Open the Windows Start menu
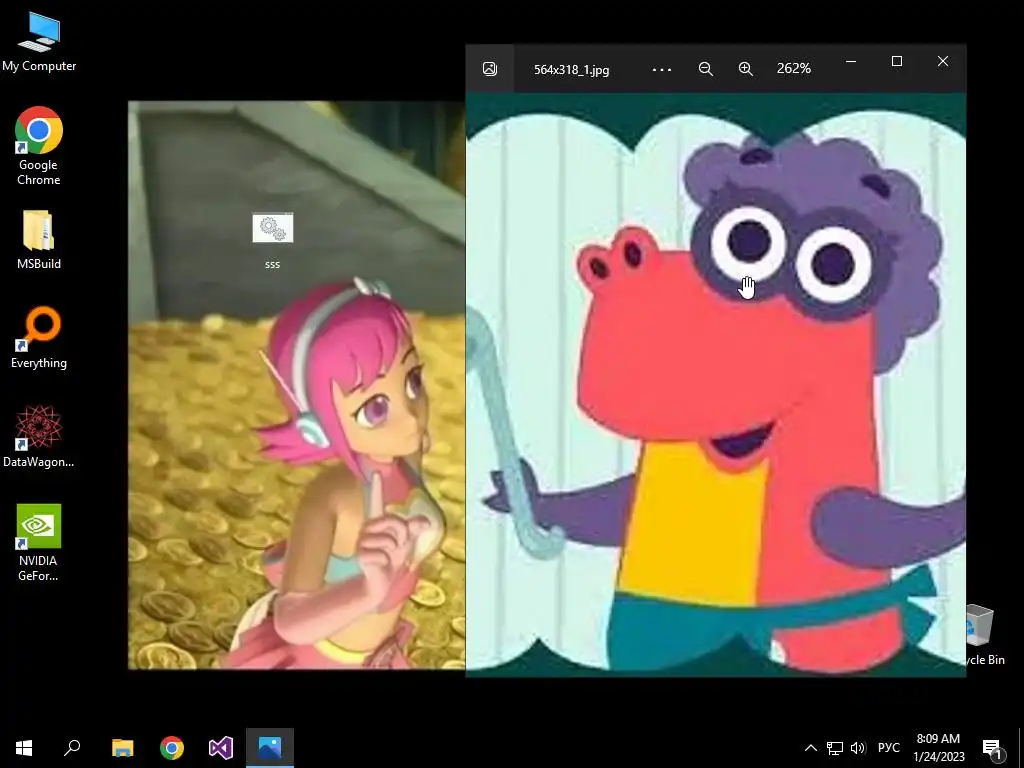The image size is (1024, 768). (24, 748)
